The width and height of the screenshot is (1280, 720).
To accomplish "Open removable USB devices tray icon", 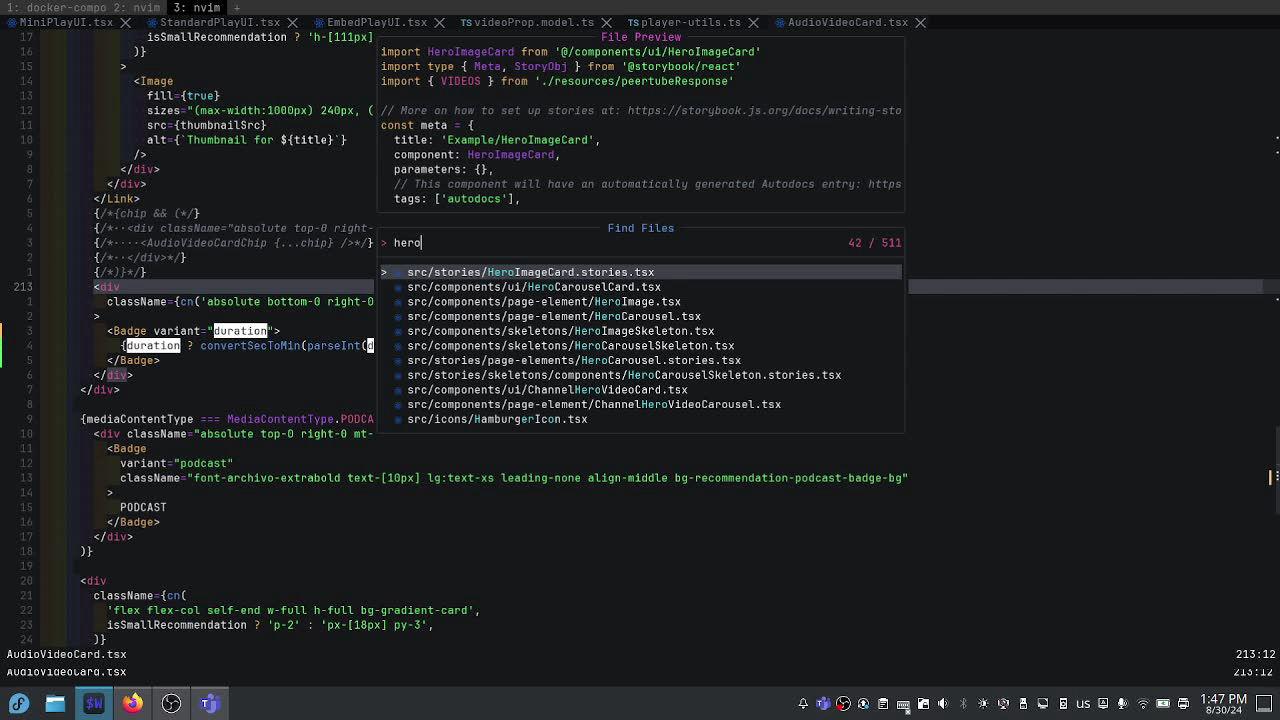I will (x=1023, y=704).
